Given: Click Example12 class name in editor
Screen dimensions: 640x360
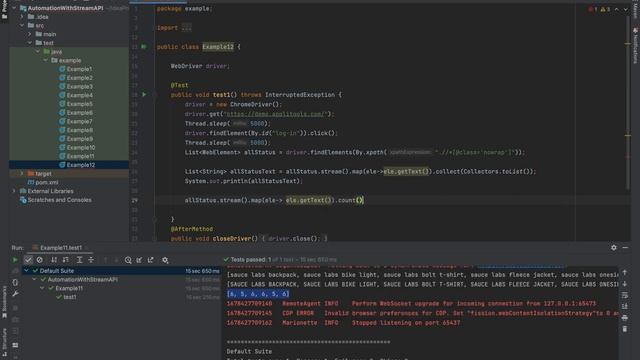Looking at the screenshot, I should coord(218,47).
